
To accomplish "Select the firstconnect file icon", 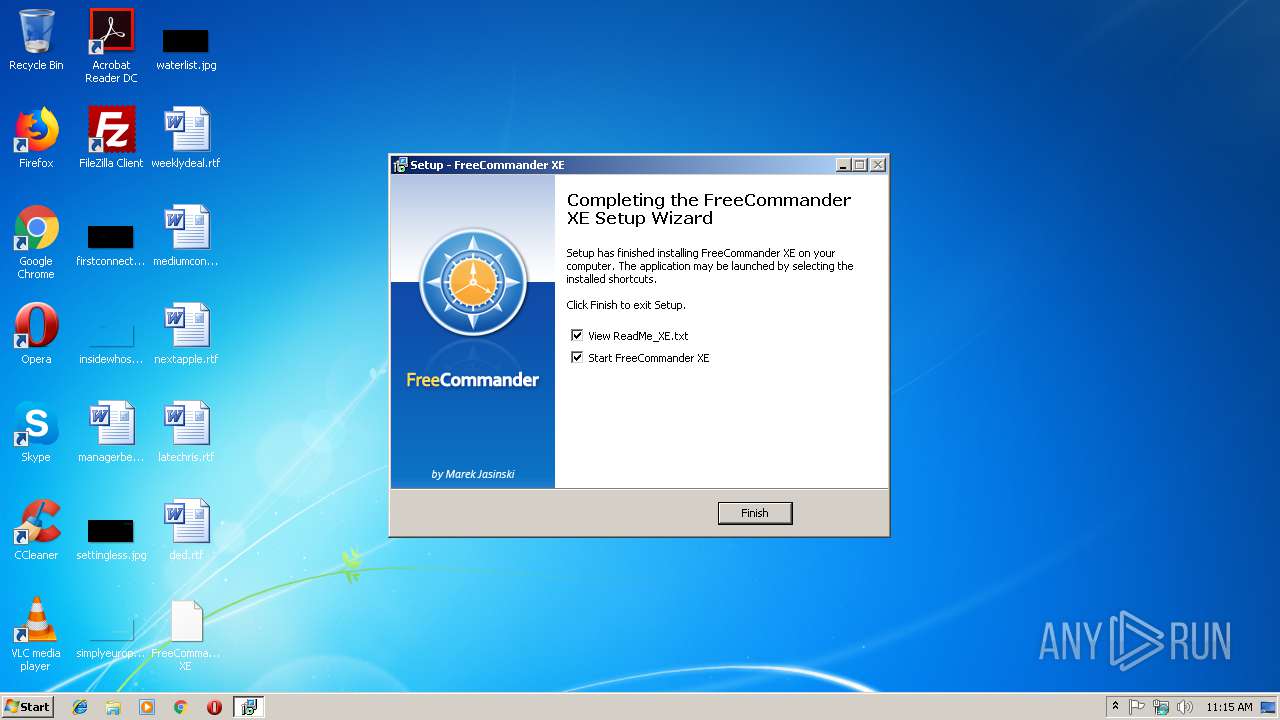I will pyautogui.click(x=111, y=245).
